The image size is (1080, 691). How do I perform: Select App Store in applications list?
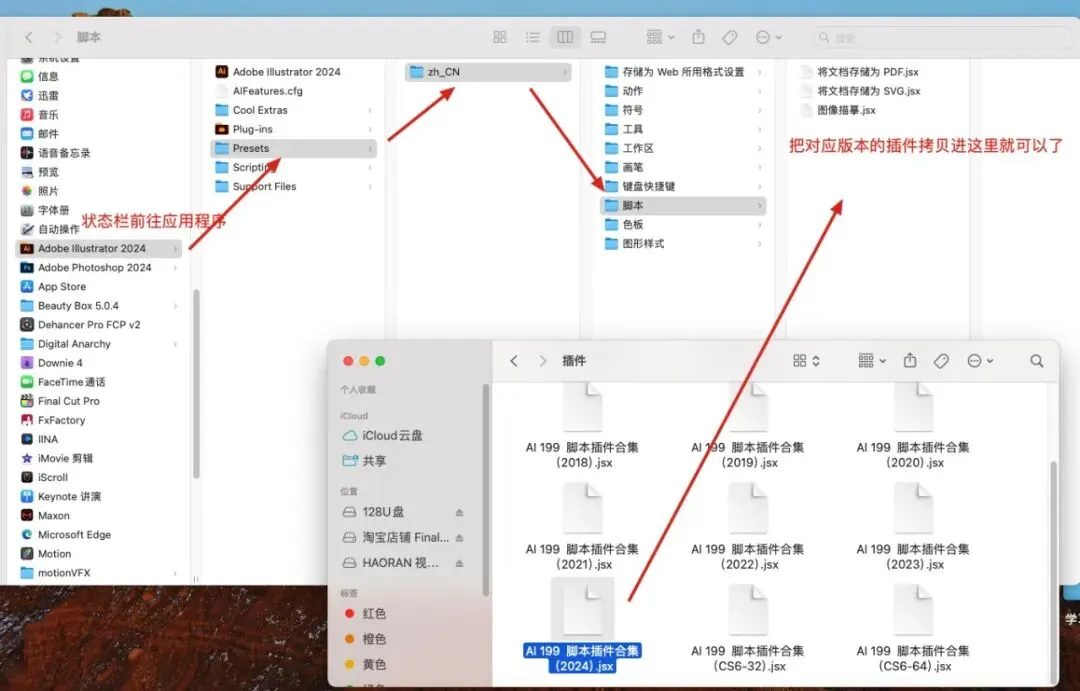coord(98,287)
